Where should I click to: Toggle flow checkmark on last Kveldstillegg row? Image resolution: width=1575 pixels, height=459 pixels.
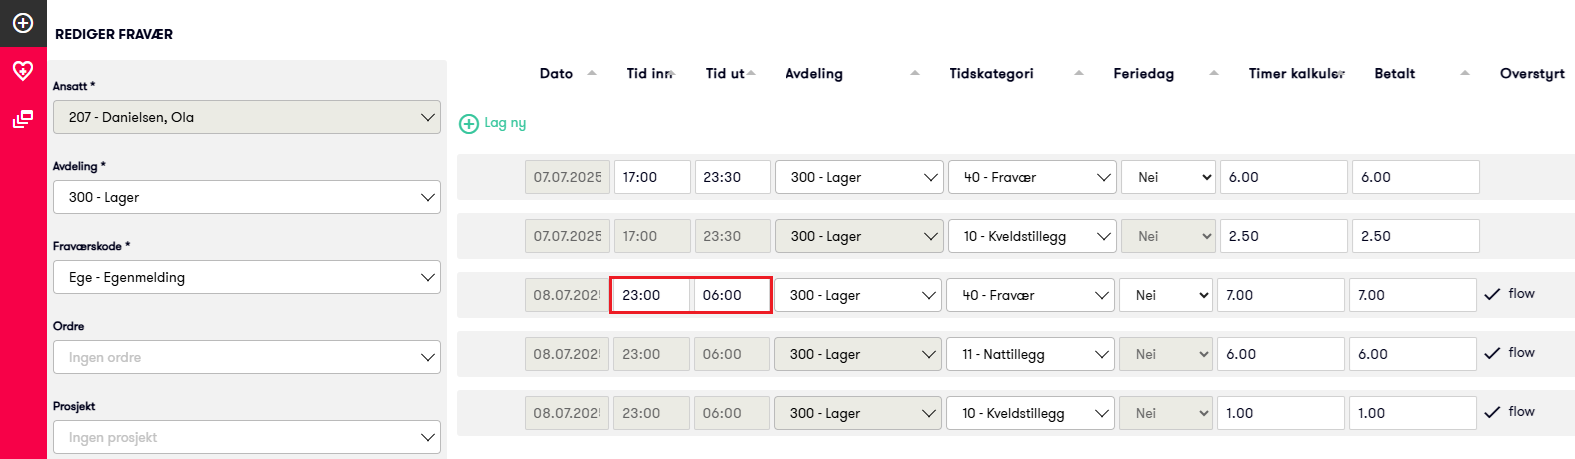coord(1492,412)
